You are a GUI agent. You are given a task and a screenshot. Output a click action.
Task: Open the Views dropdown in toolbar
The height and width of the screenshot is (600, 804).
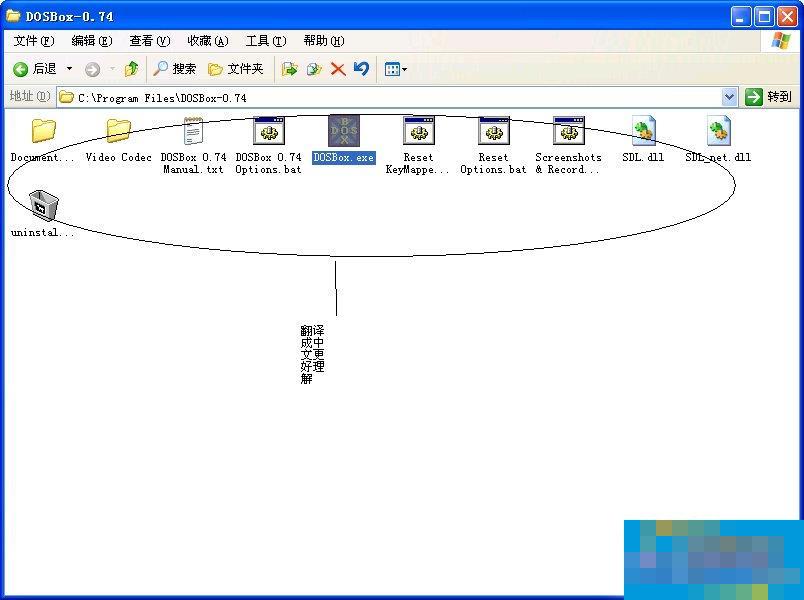coord(395,69)
